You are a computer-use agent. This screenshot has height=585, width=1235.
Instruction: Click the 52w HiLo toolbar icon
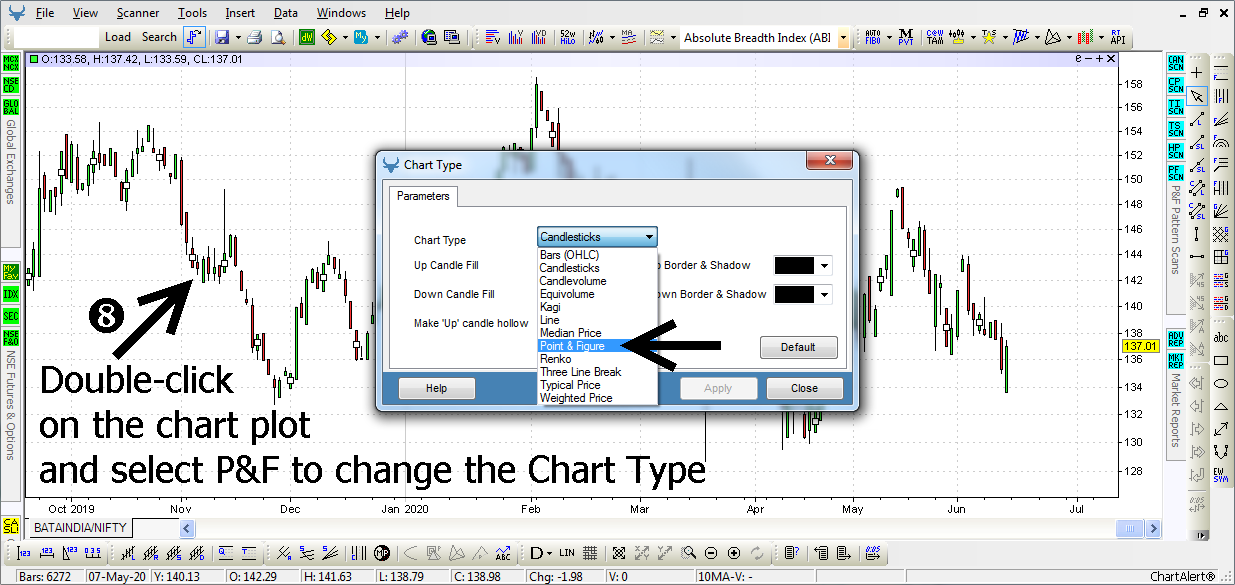point(568,38)
